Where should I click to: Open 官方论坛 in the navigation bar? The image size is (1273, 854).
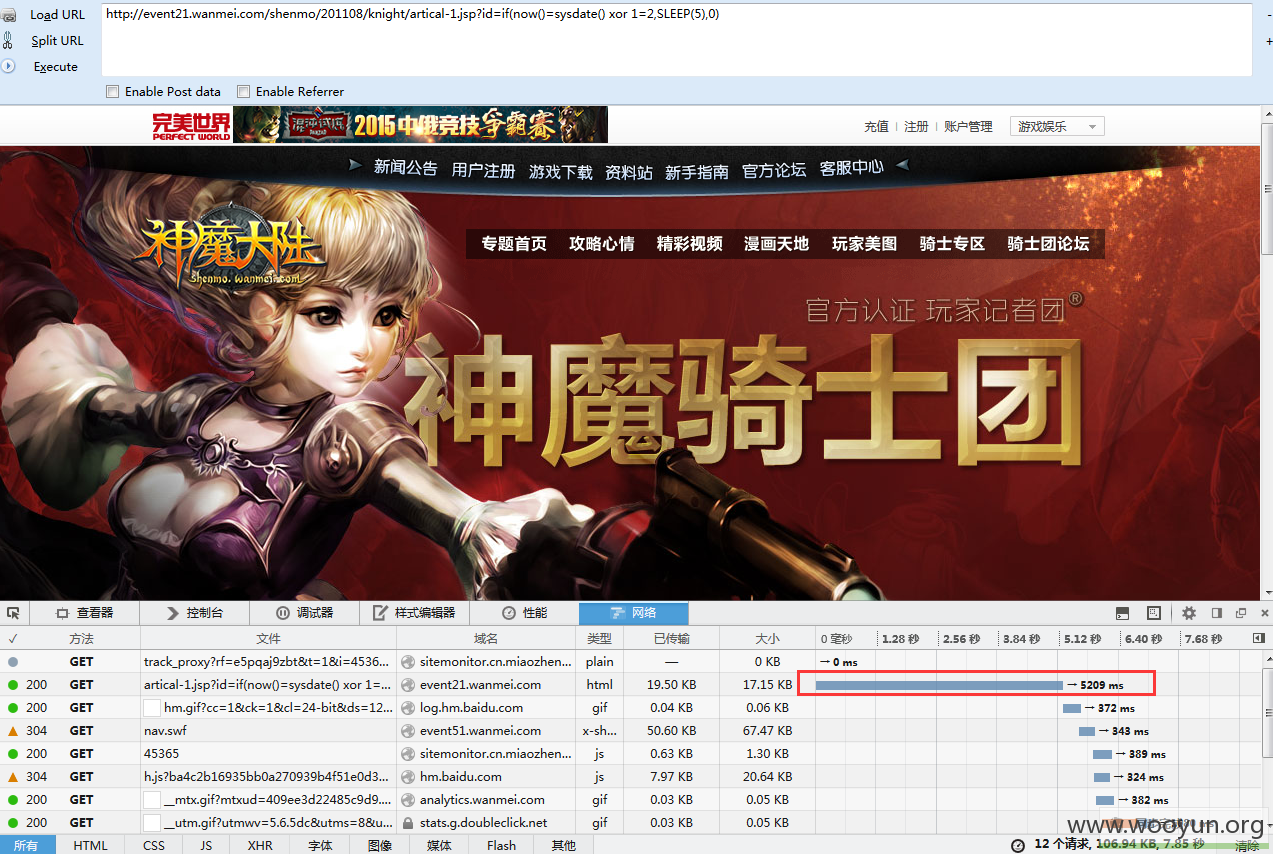(x=774, y=171)
